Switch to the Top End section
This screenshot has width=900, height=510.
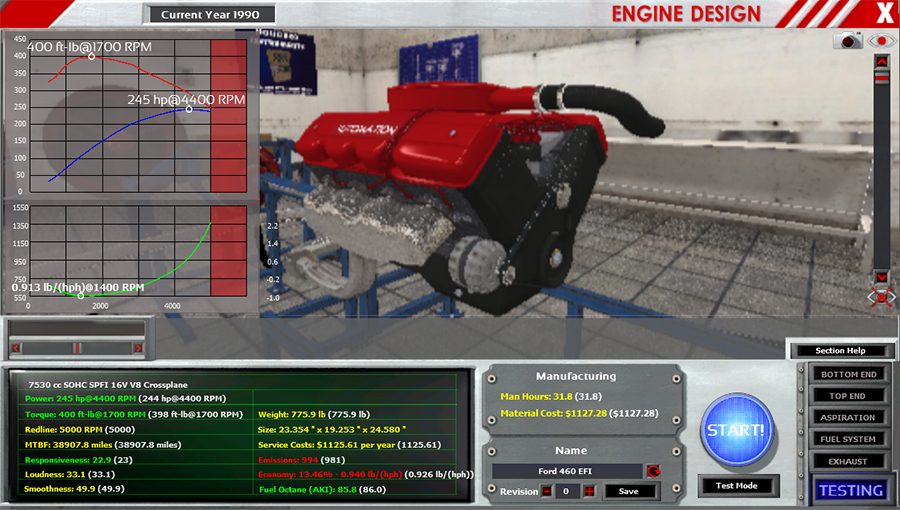tap(848, 396)
